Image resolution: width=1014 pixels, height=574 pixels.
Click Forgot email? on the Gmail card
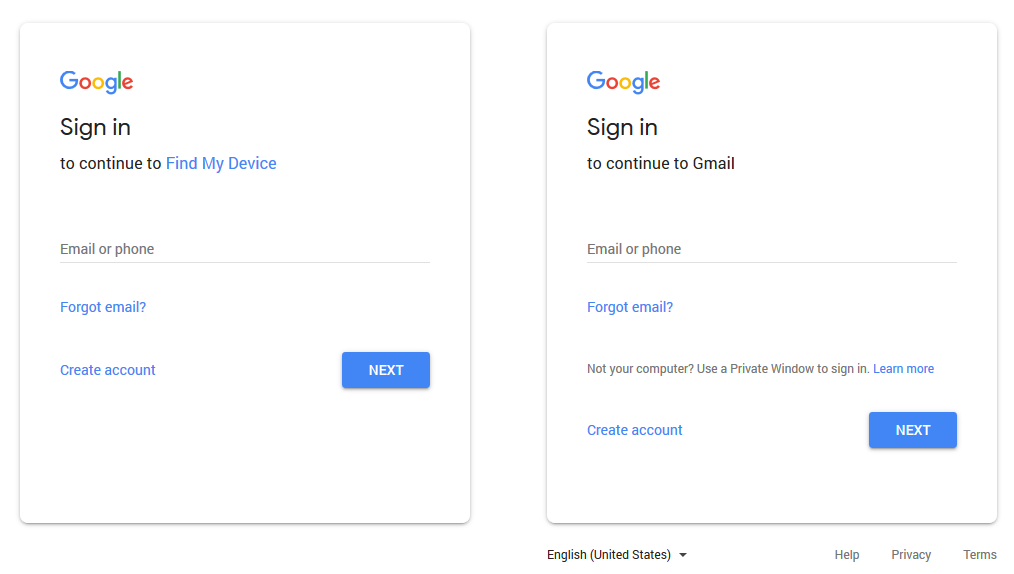[630, 307]
